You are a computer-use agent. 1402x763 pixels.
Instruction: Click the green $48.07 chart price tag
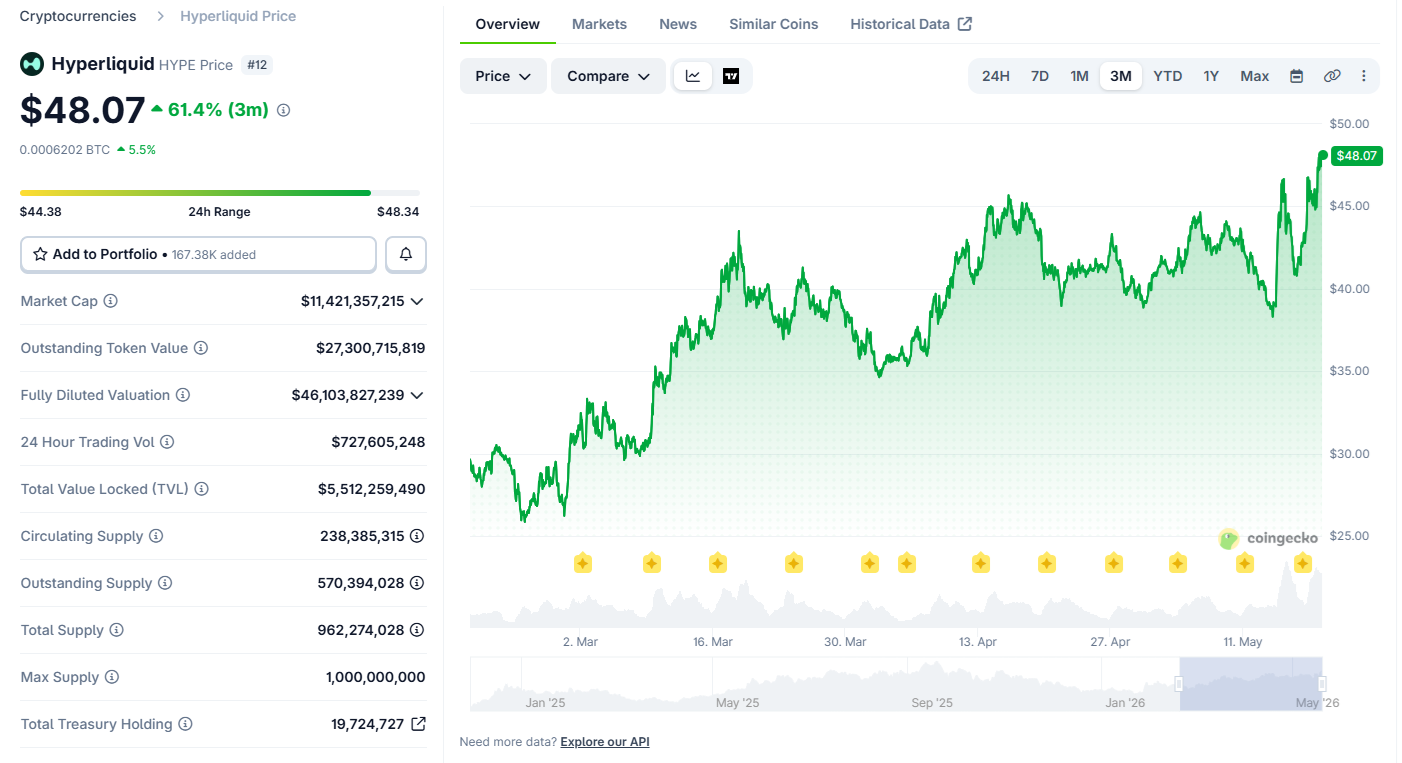[x=1357, y=155]
